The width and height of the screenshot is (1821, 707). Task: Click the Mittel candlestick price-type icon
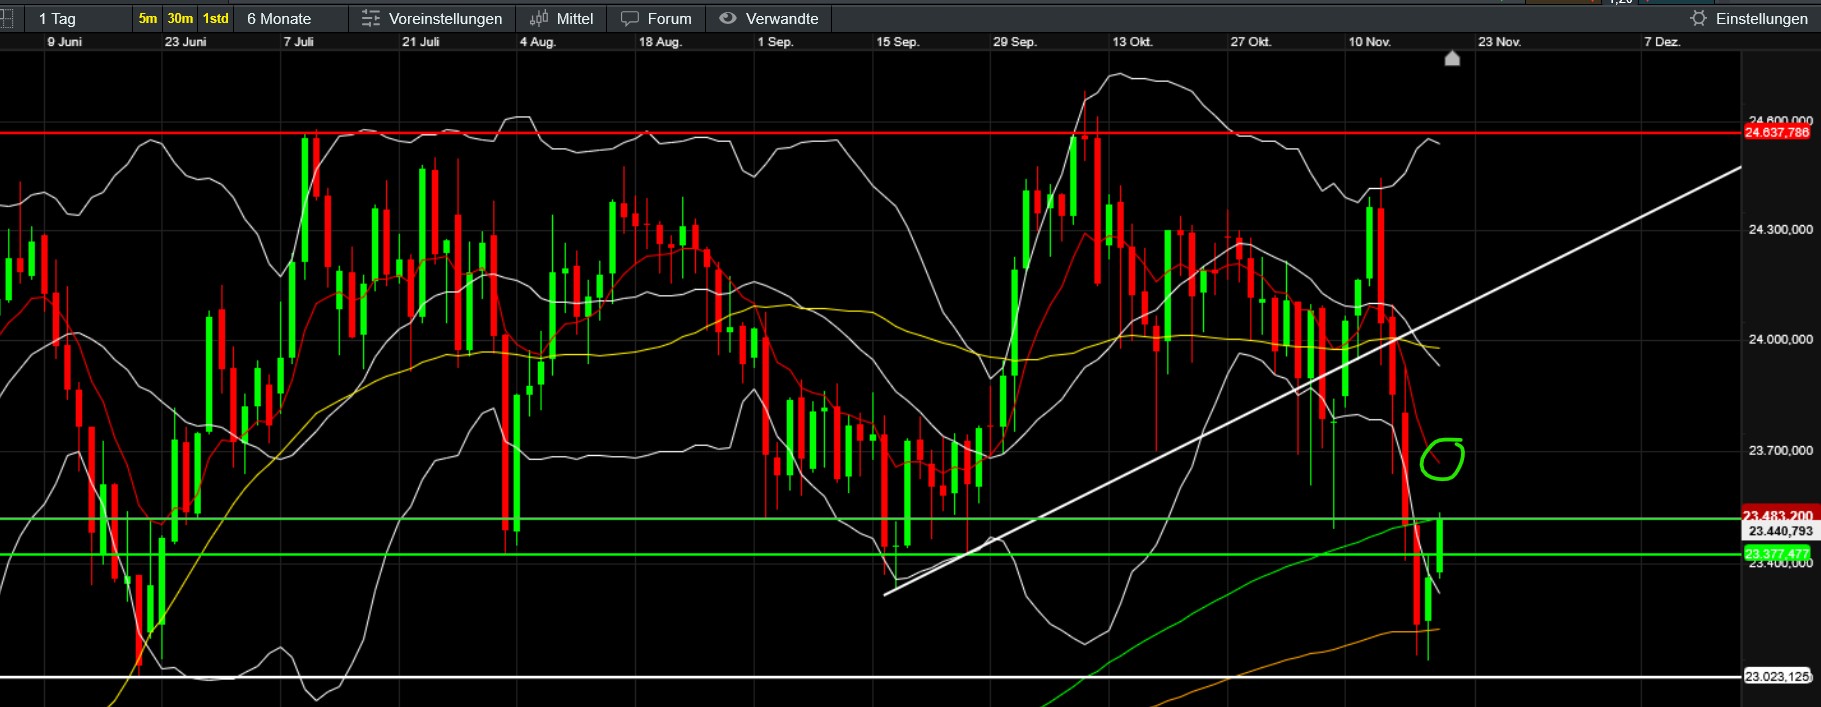pos(539,18)
